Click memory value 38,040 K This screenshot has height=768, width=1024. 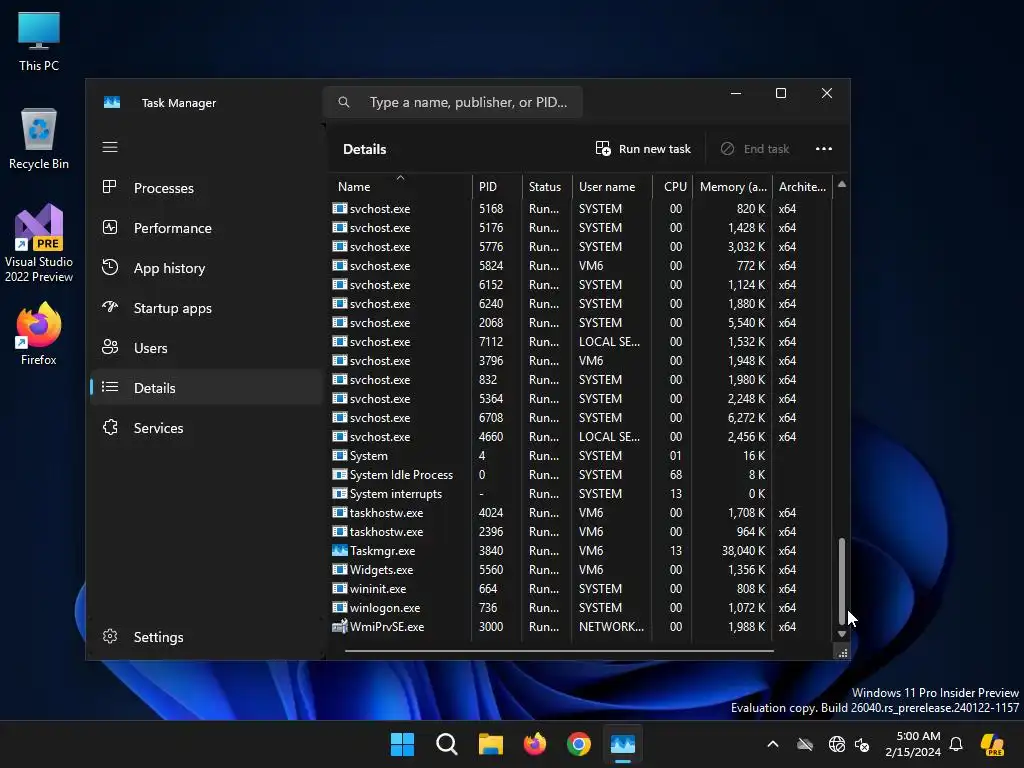coord(743,551)
